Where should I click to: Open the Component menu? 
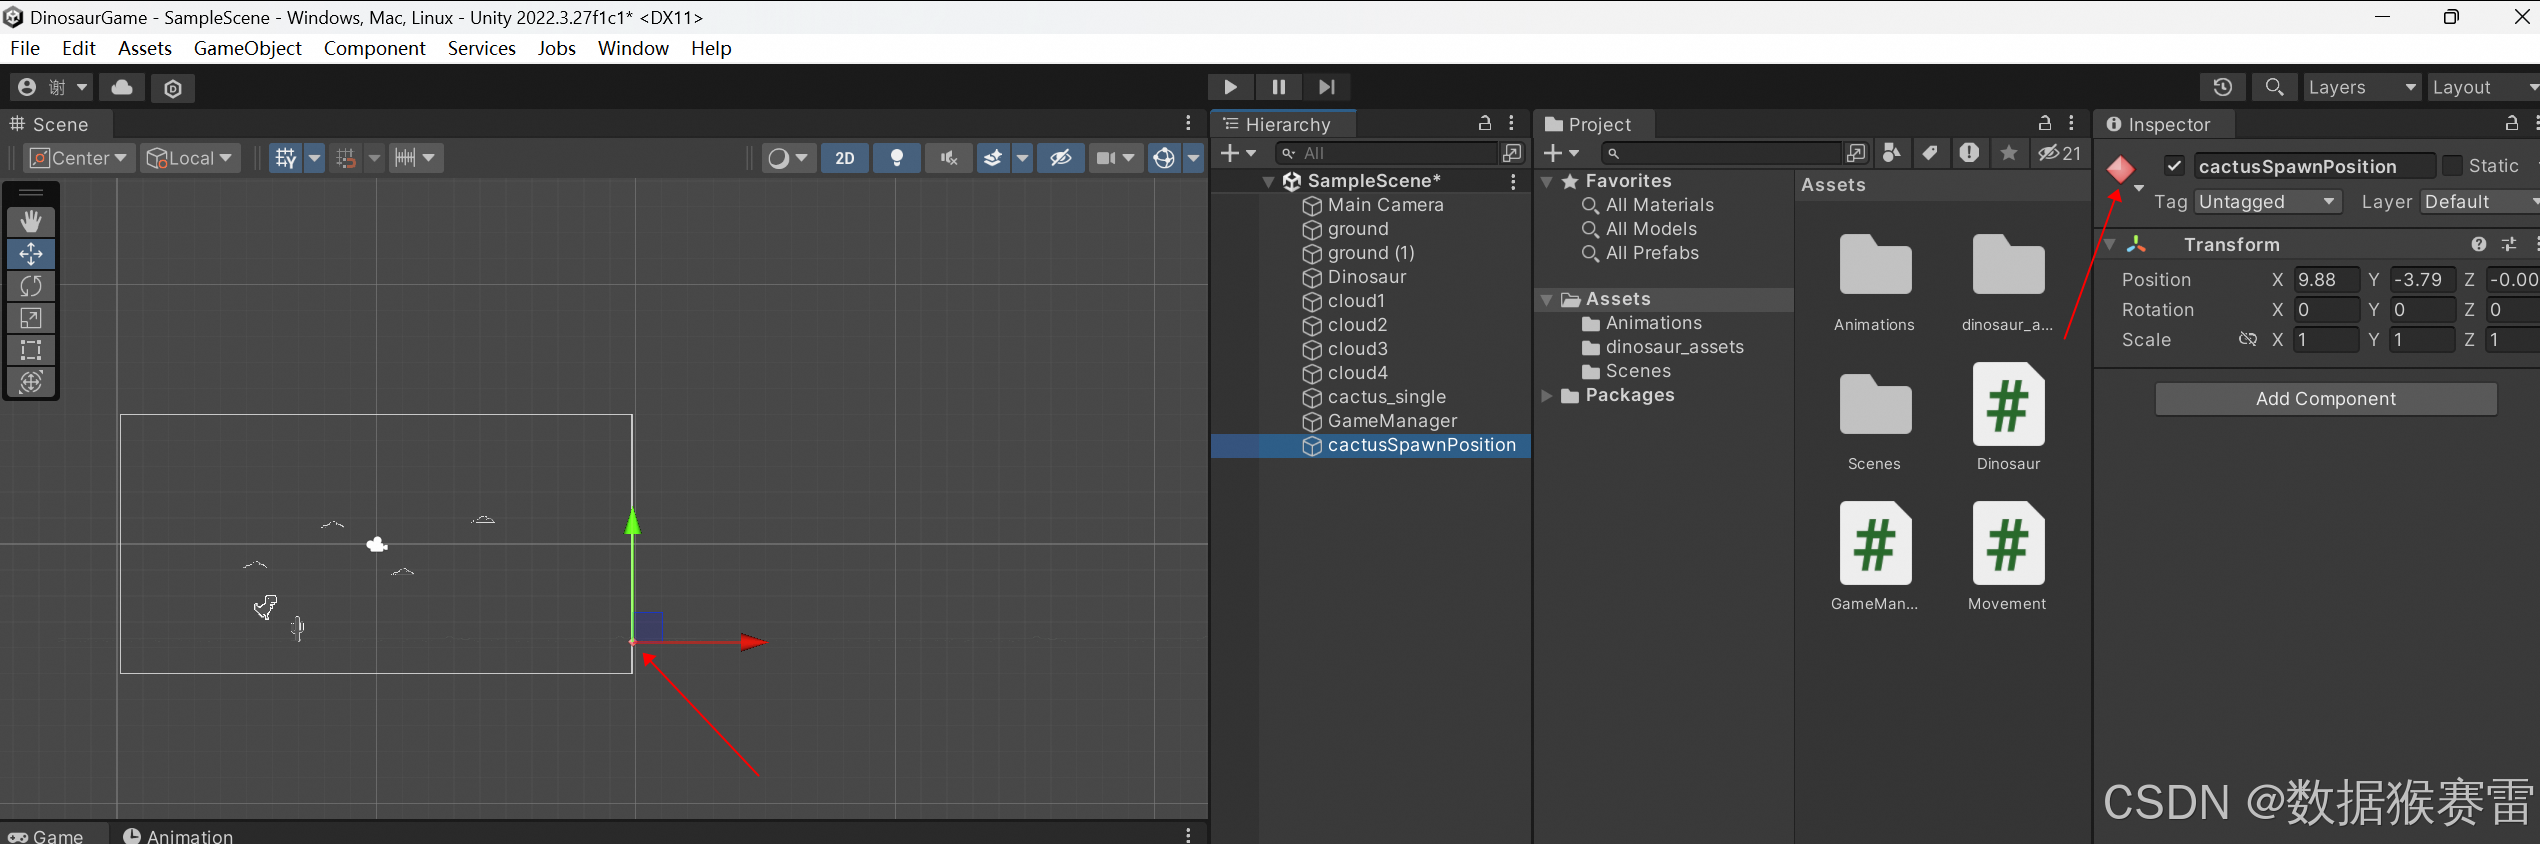click(x=374, y=48)
